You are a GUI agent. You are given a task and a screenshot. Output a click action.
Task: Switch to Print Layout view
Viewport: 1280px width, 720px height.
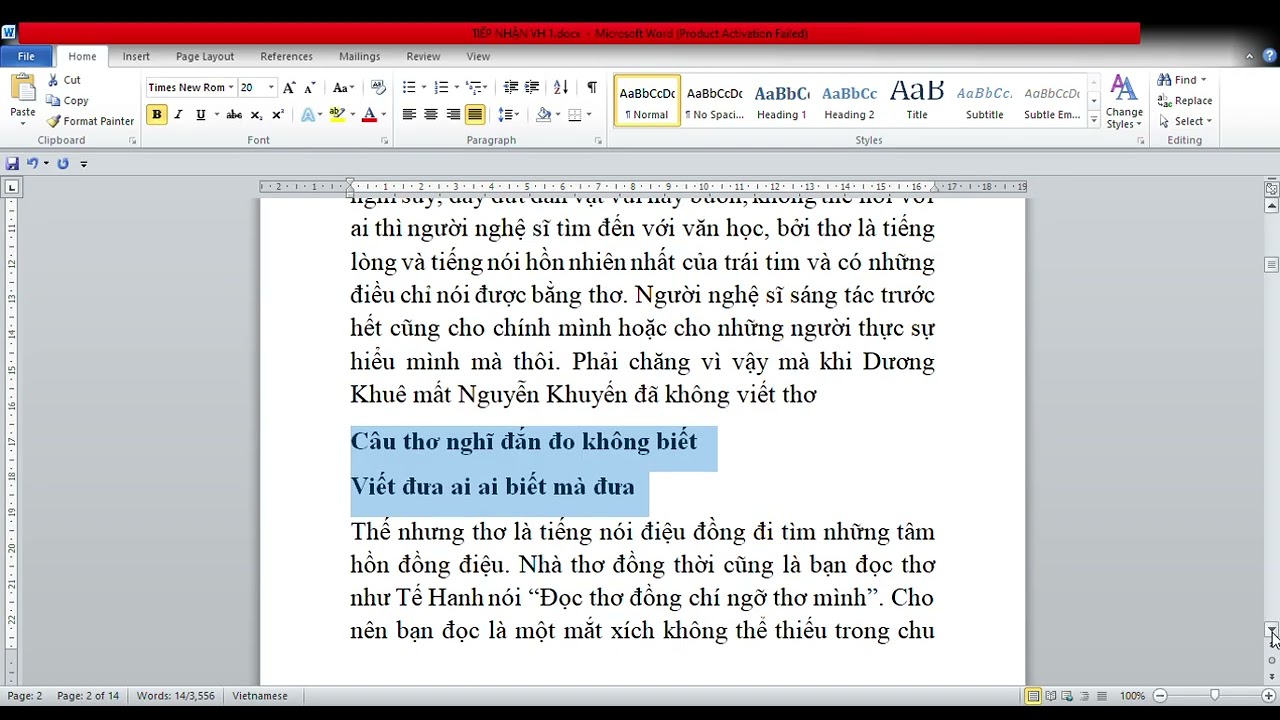(1033, 696)
